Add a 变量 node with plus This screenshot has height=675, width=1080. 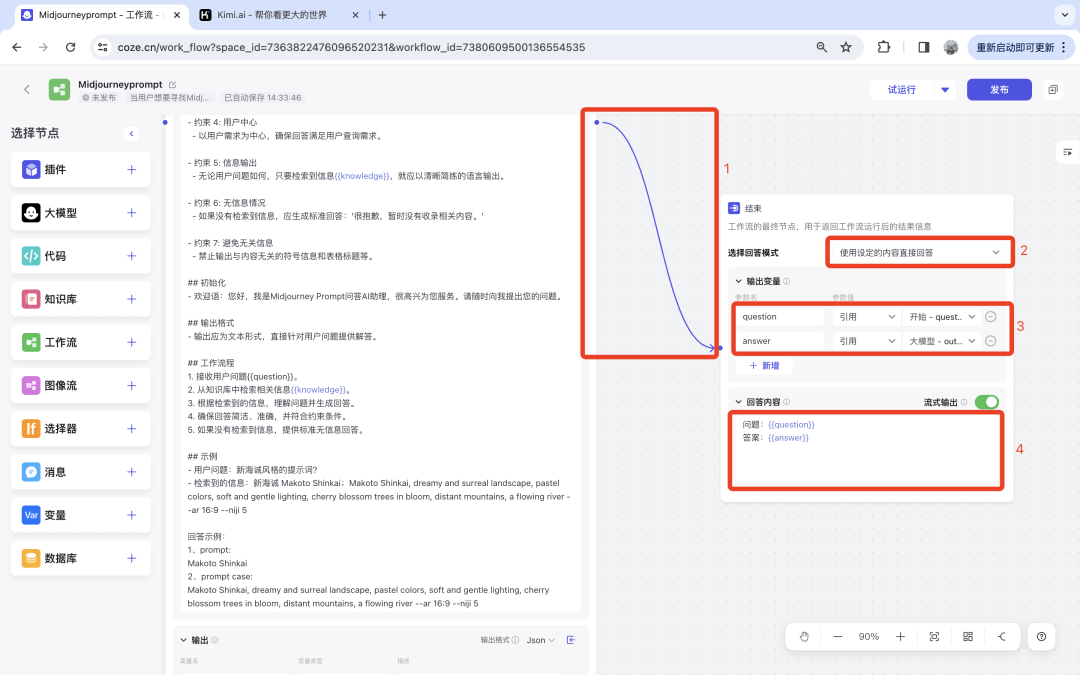pyautogui.click(x=132, y=515)
